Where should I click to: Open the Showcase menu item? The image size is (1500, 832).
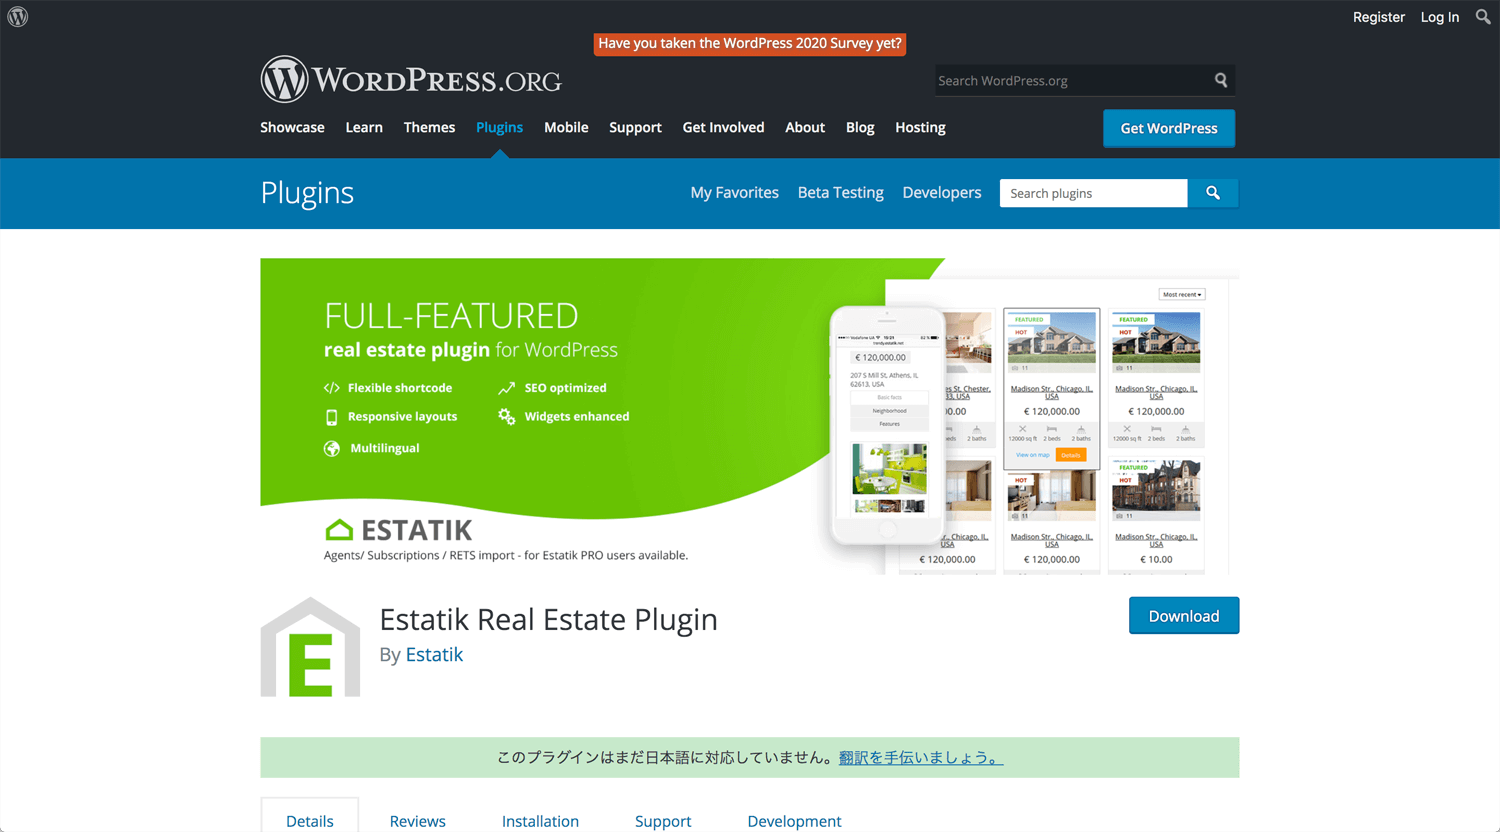click(x=292, y=128)
